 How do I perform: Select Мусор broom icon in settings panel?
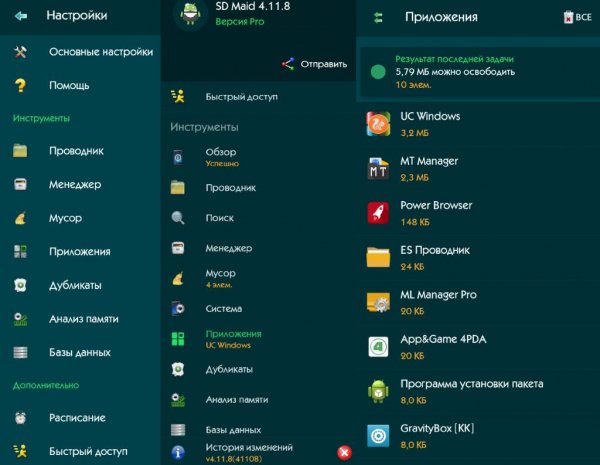20,218
